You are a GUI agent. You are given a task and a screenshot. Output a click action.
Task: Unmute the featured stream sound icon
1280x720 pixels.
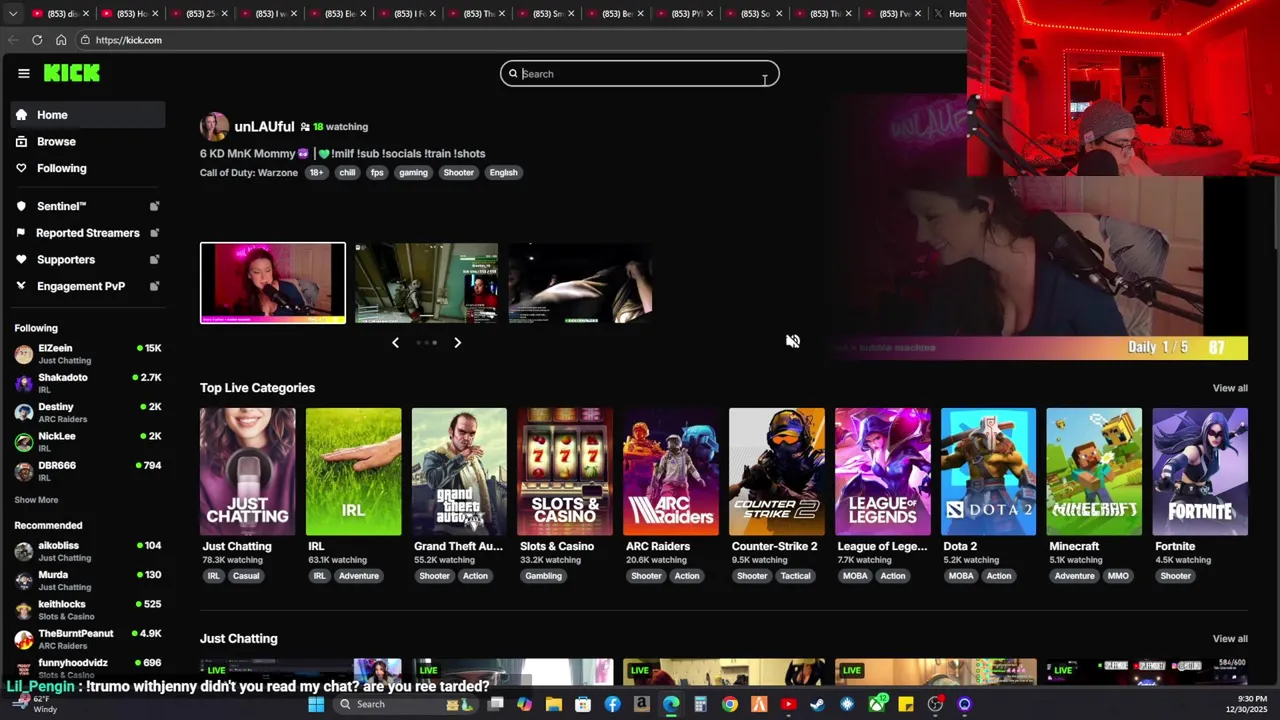click(792, 341)
